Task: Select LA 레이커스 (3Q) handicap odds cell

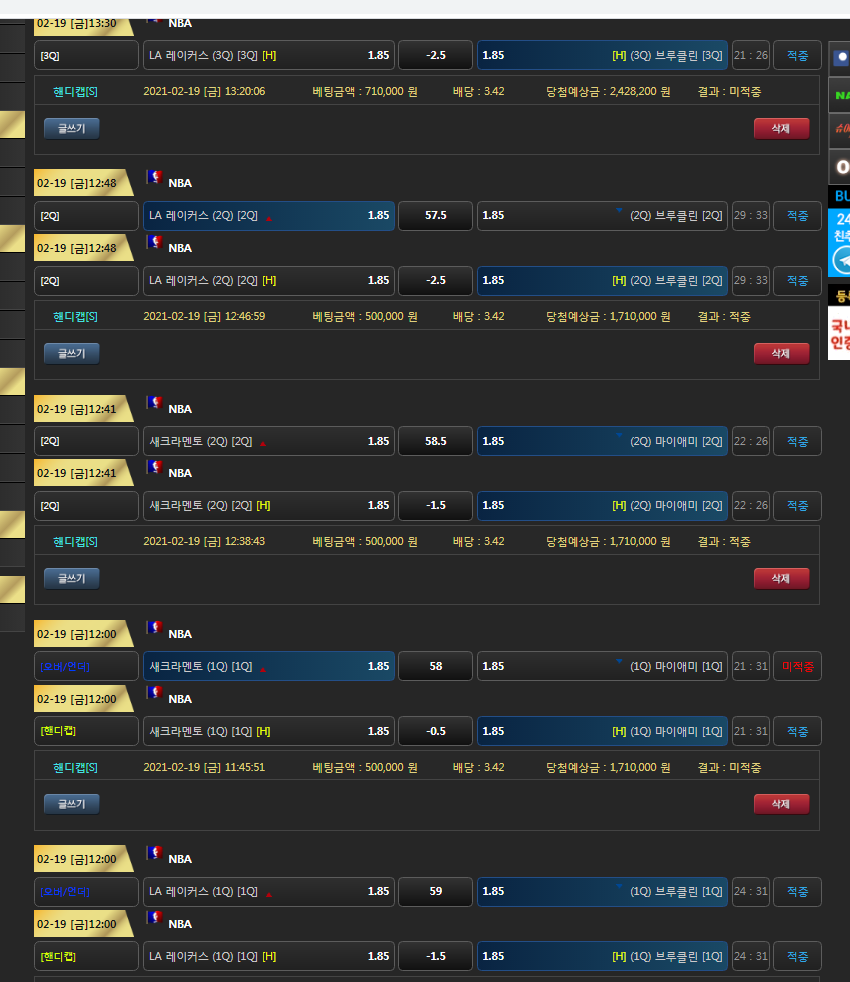Action: (x=269, y=55)
